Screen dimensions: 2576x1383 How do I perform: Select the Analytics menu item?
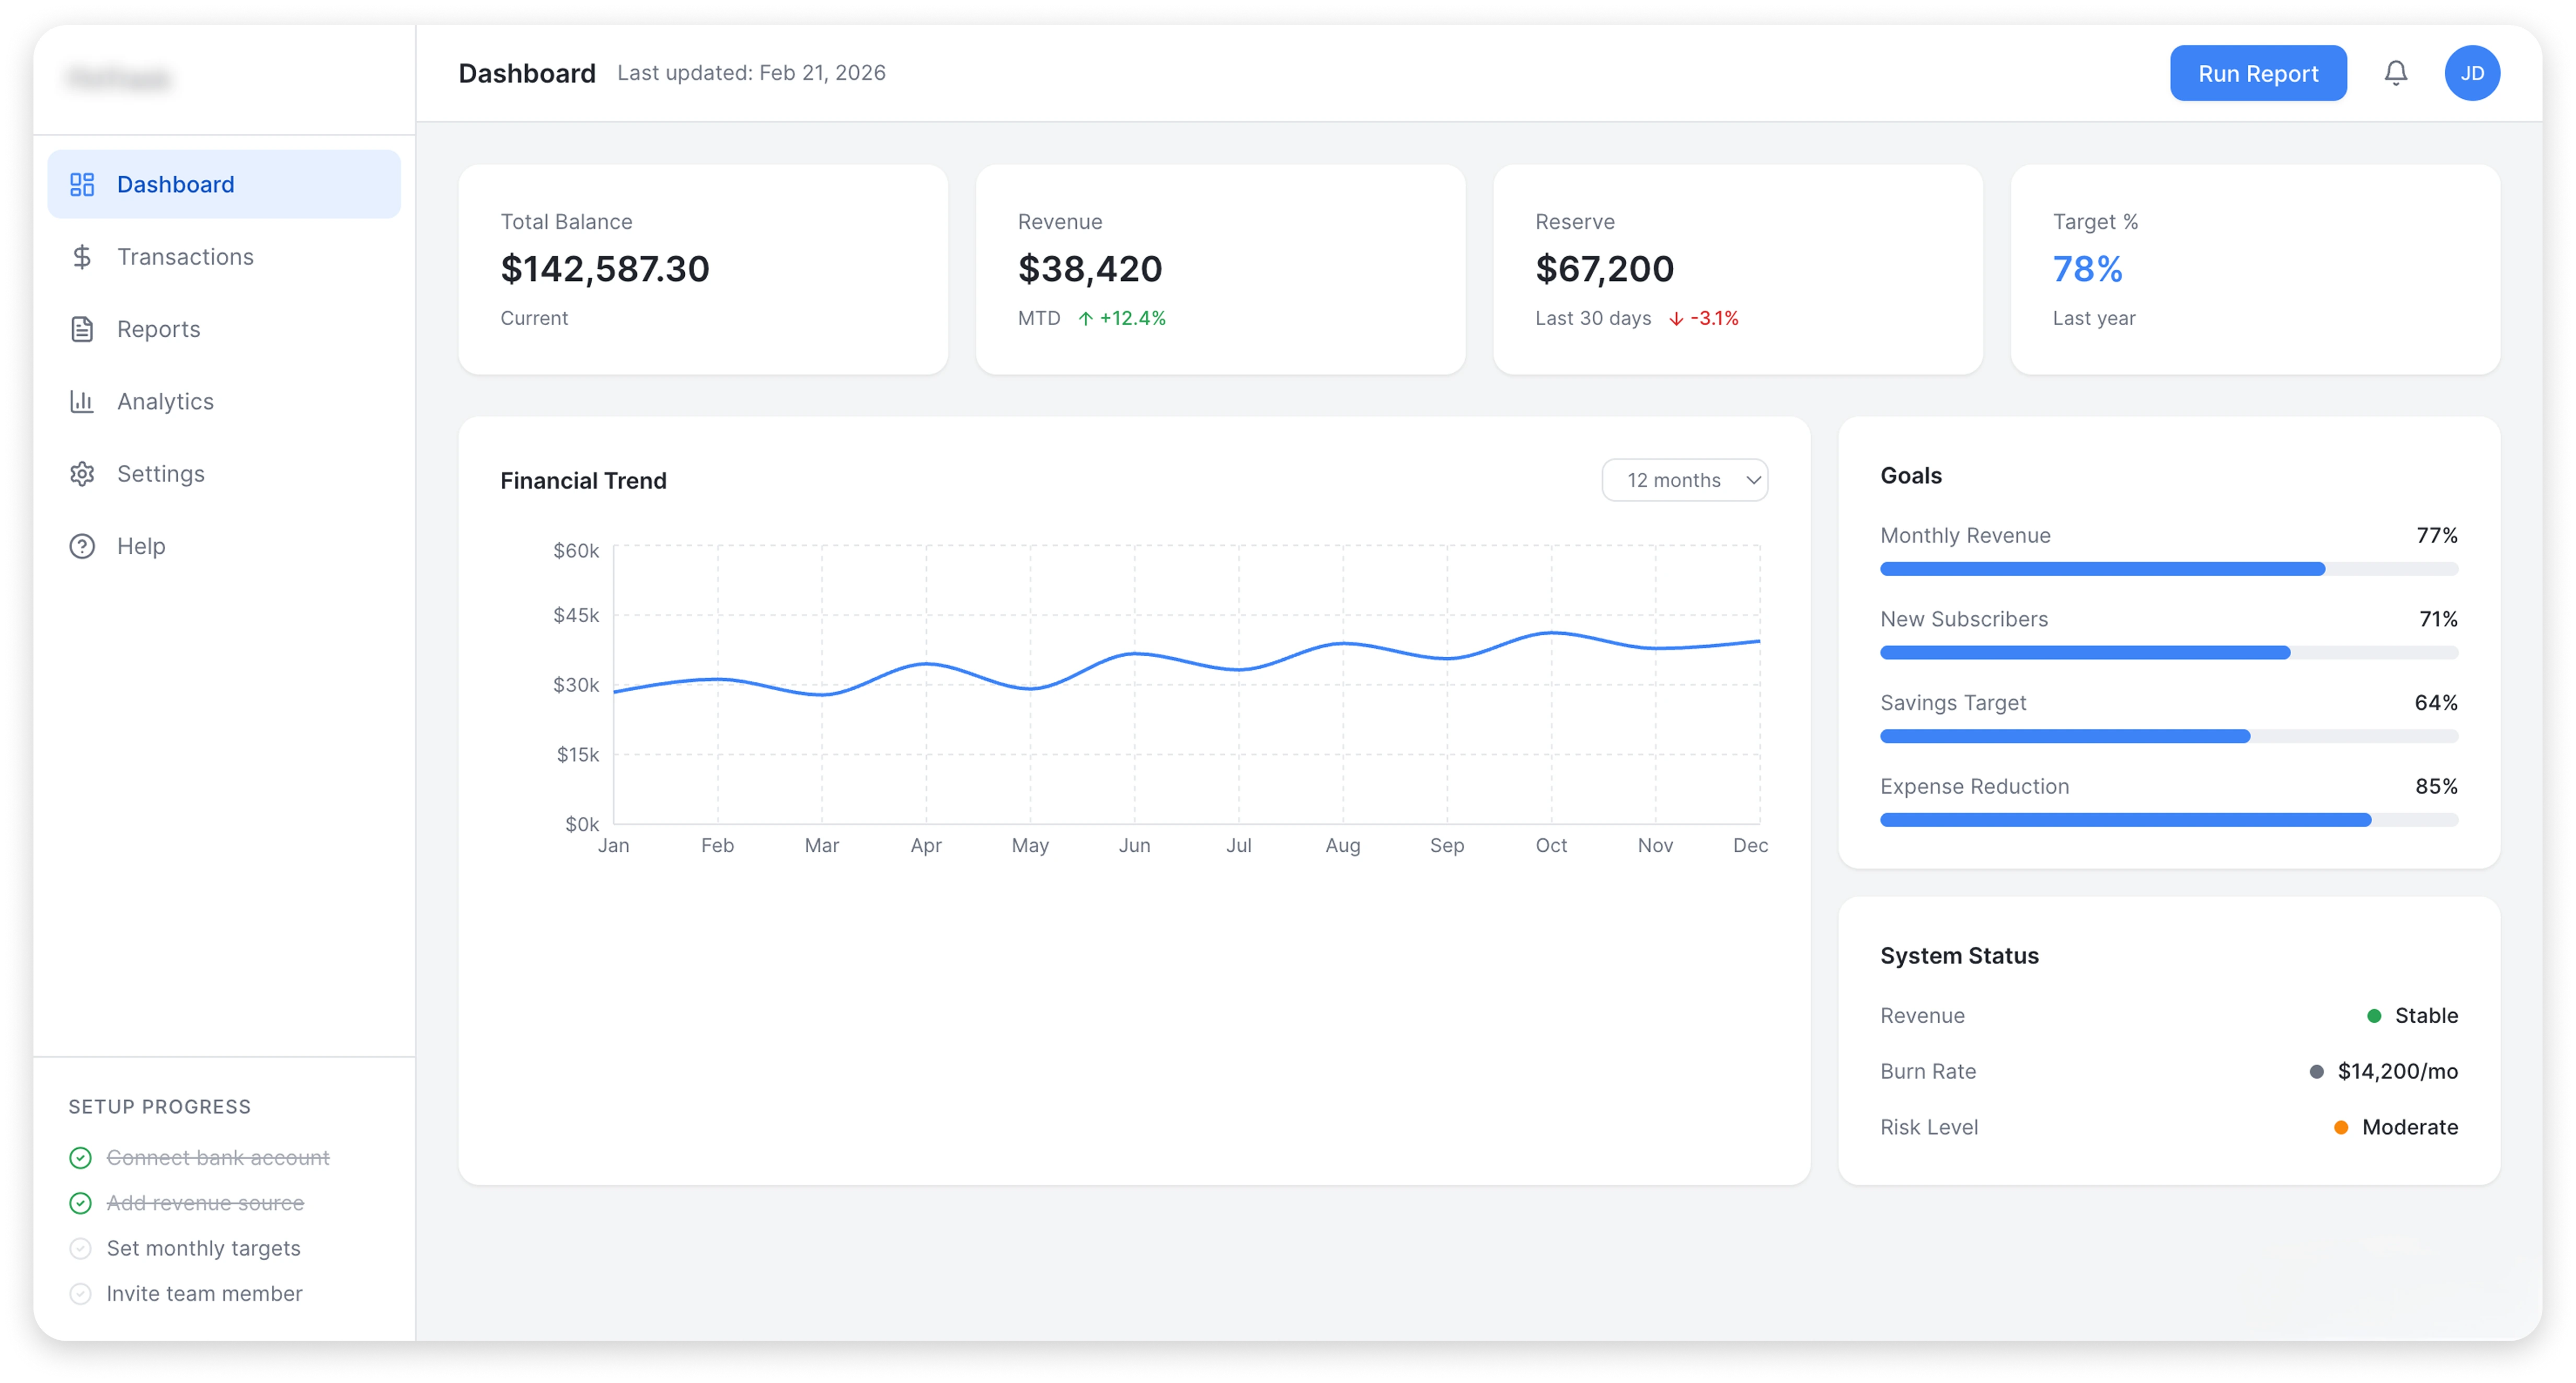click(224, 401)
